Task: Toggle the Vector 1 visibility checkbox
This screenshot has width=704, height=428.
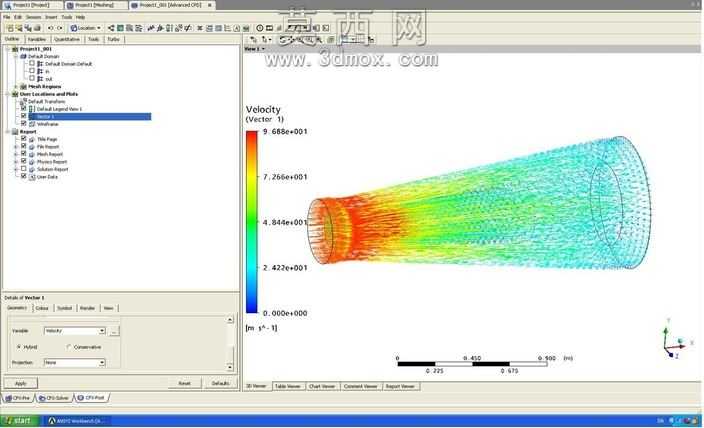Action: [24, 116]
